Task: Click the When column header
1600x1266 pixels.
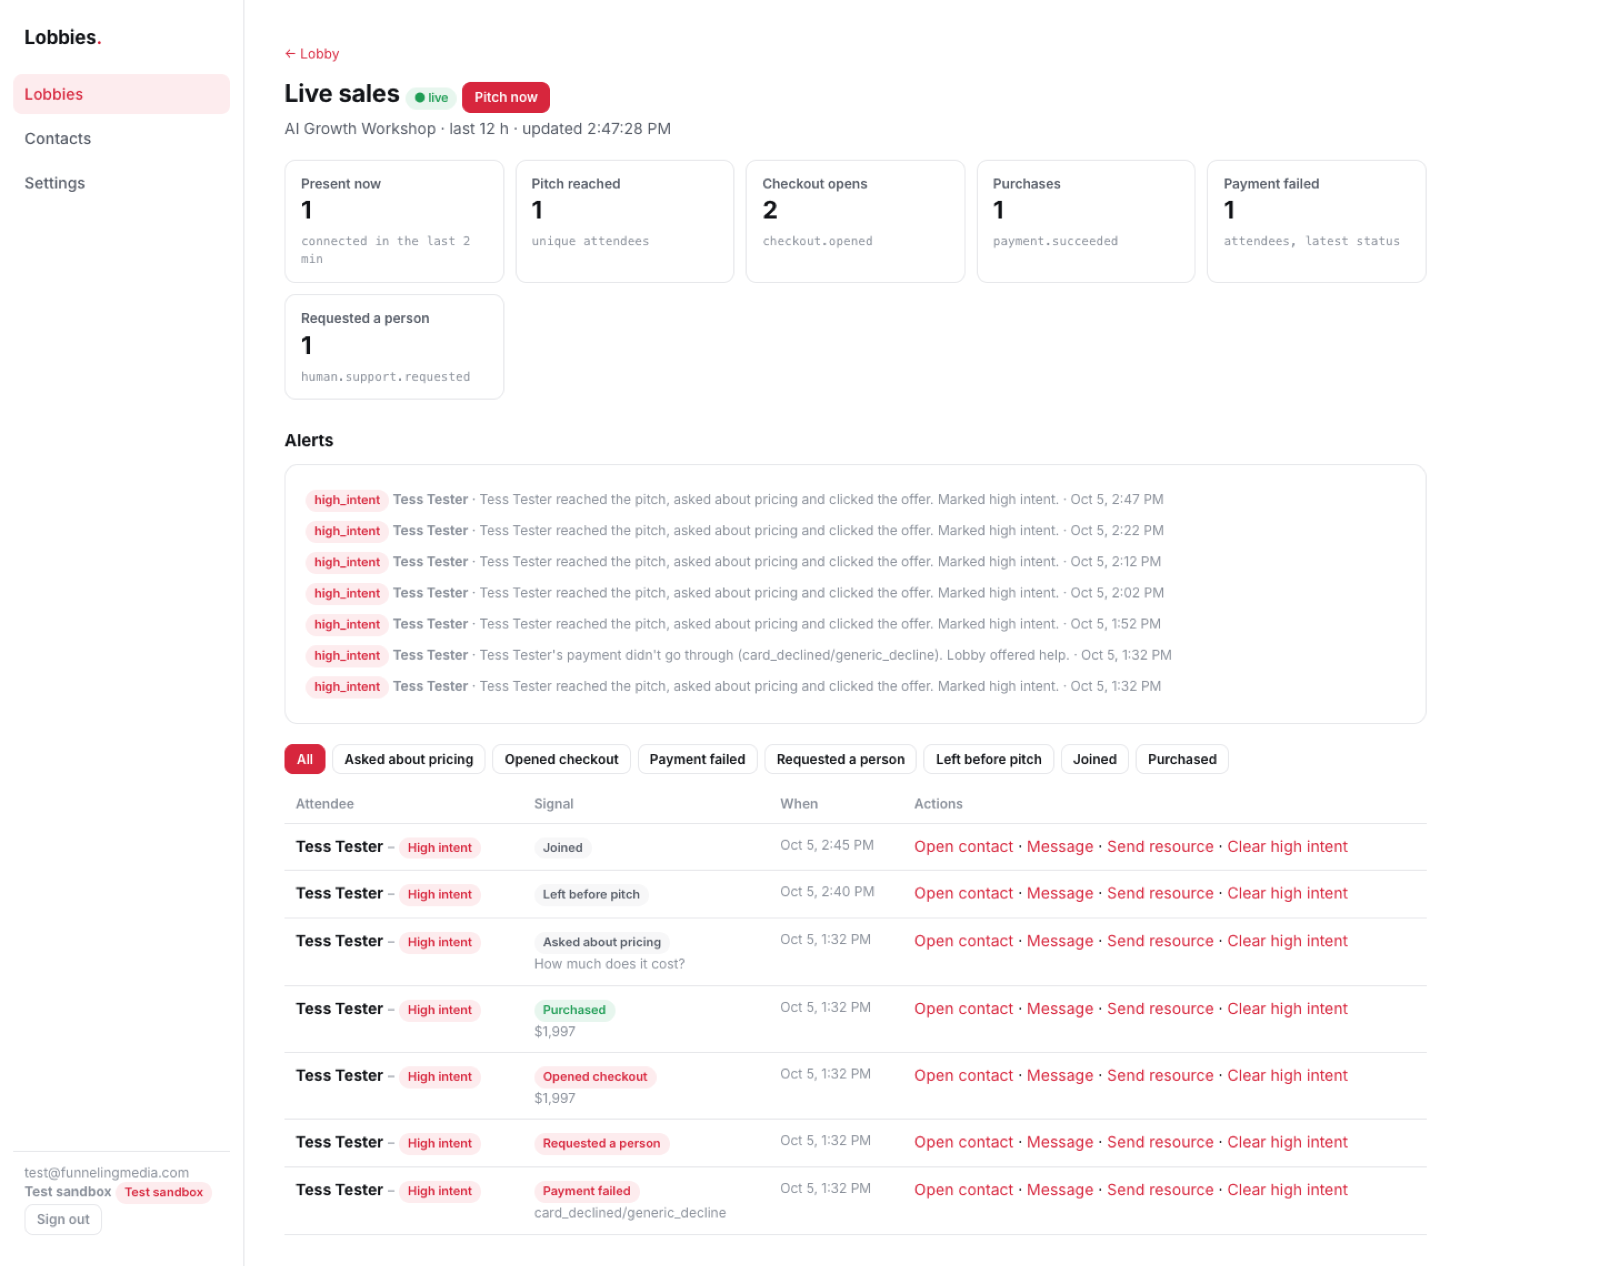Action: pyautogui.click(x=799, y=804)
